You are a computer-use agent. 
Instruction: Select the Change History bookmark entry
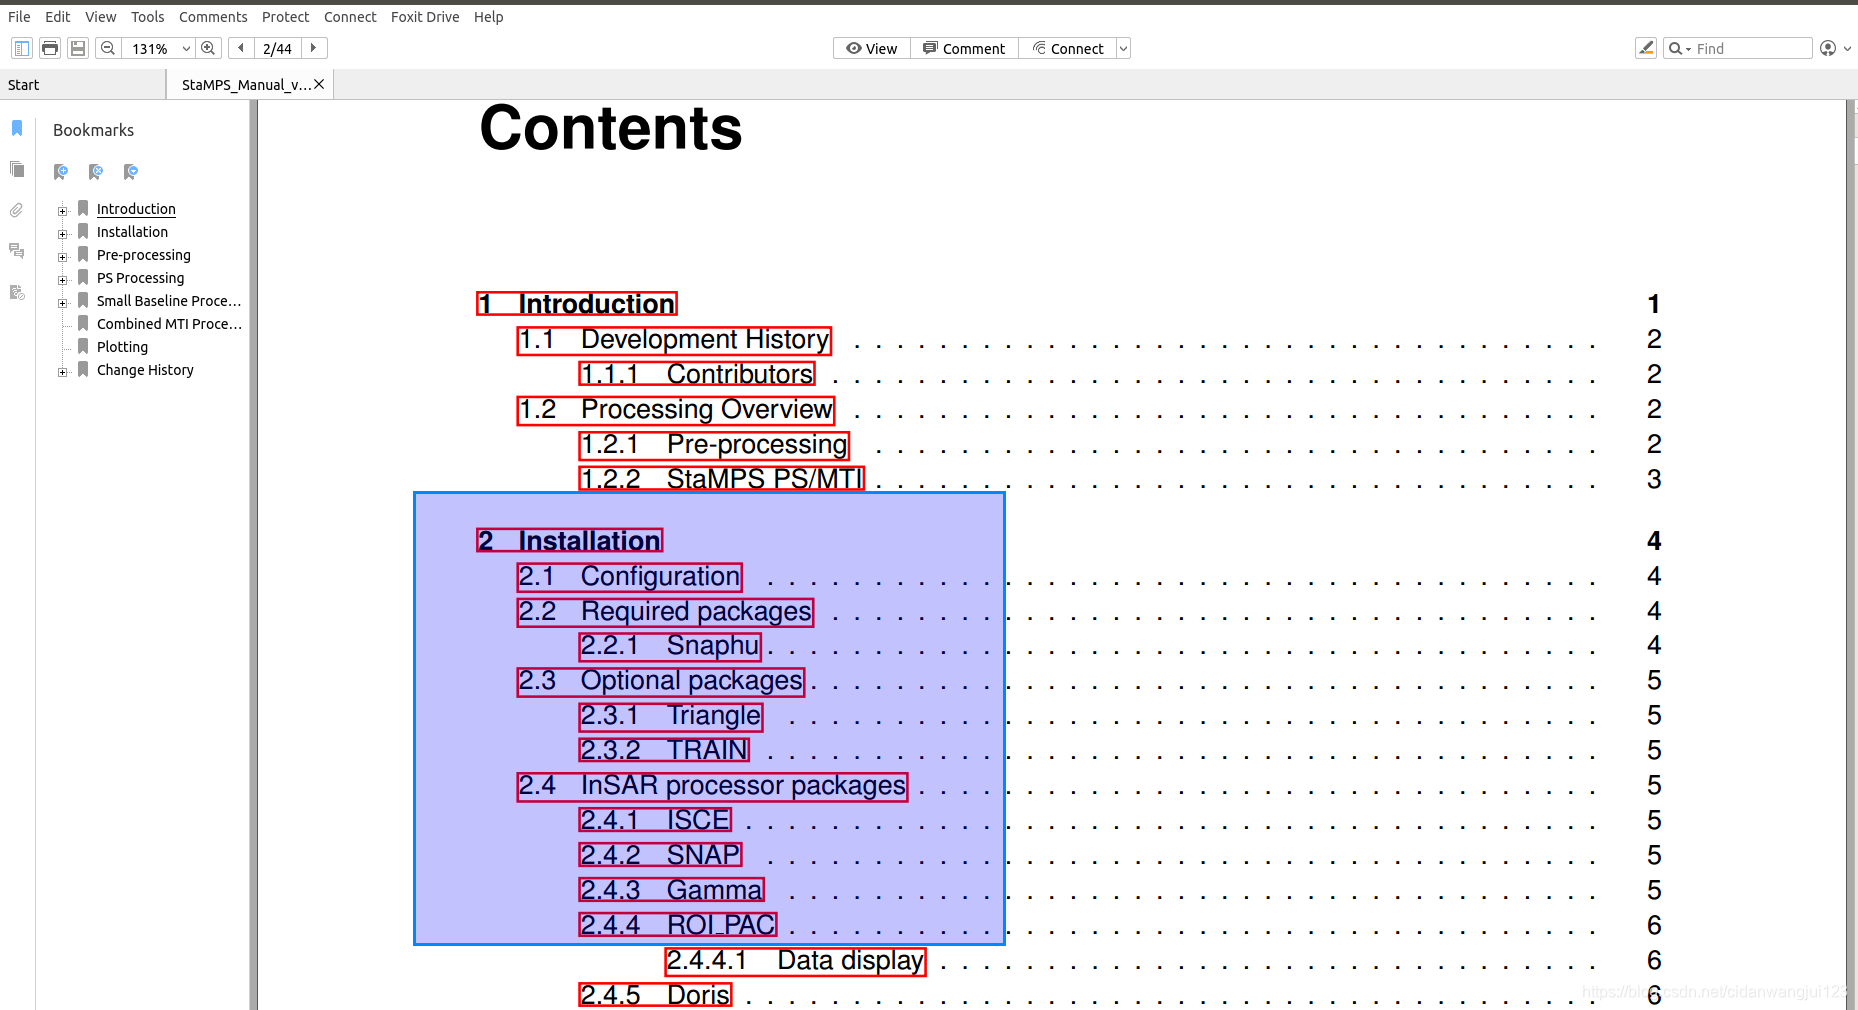pos(145,370)
